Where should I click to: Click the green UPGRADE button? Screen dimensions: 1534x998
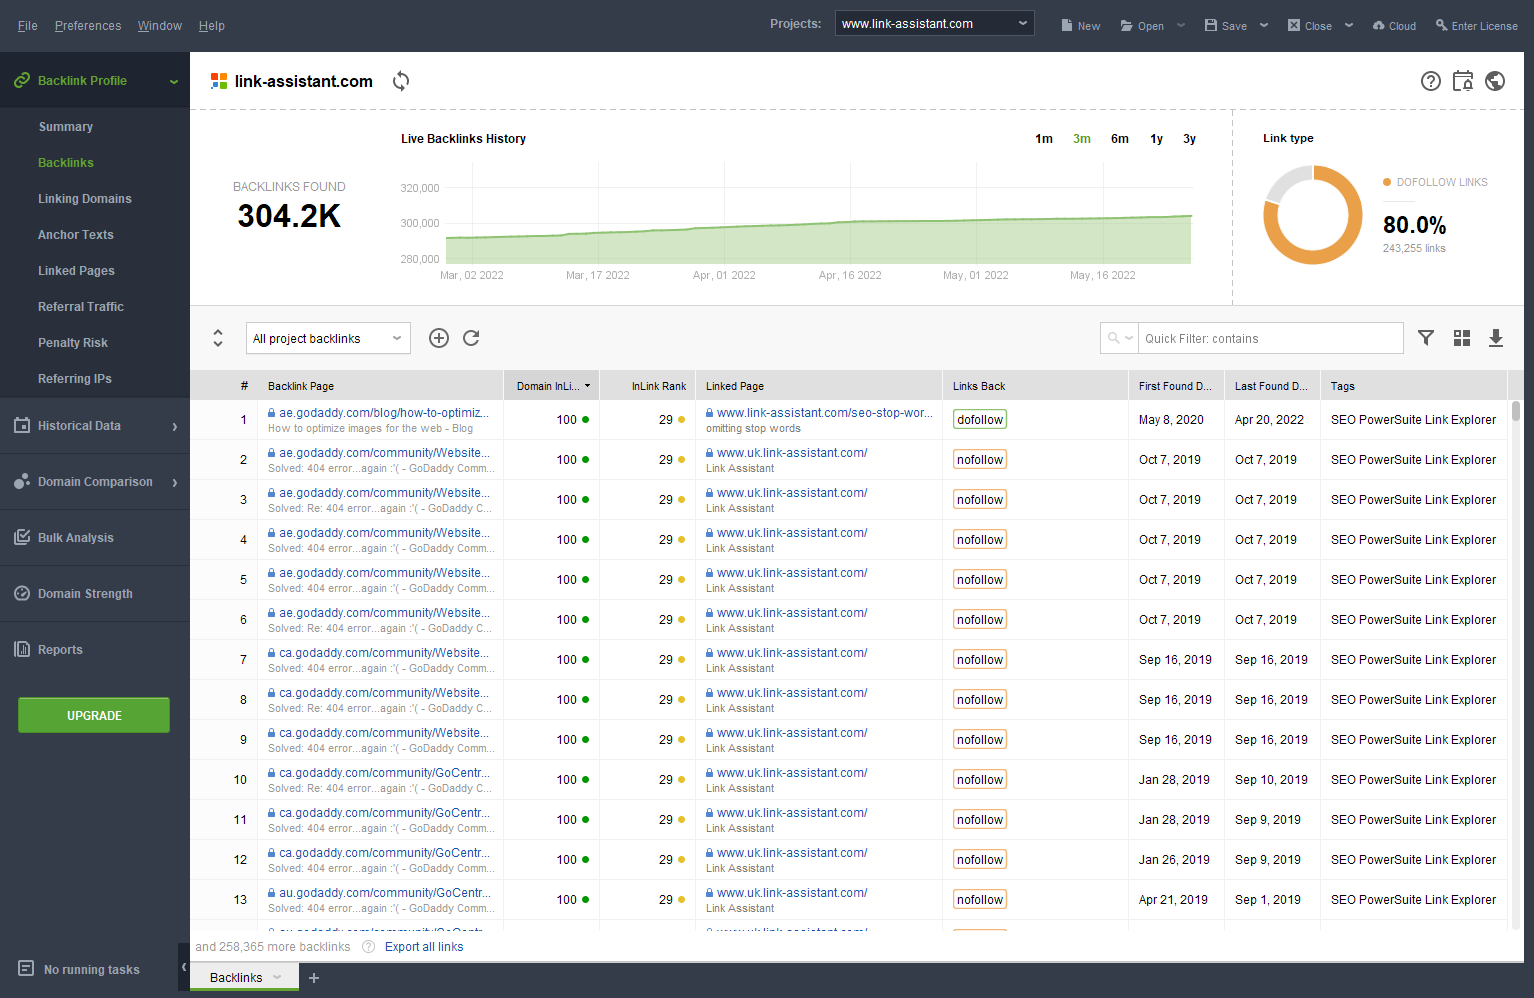pyautogui.click(x=94, y=715)
